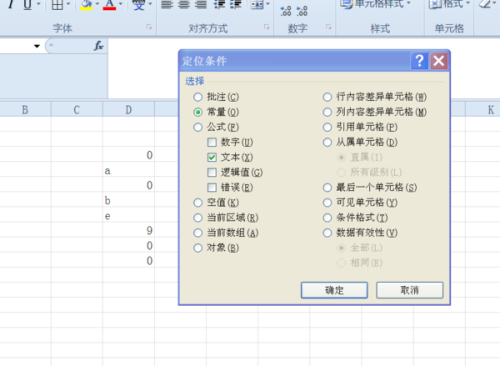This screenshot has width=500, height=366.
Task: Increase the indent
Action: (x=235, y=5)
